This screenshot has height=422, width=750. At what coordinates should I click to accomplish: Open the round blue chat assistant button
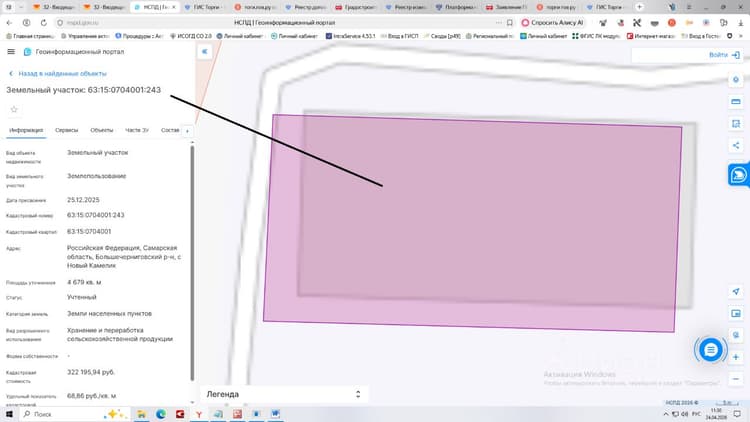point(710,350)
